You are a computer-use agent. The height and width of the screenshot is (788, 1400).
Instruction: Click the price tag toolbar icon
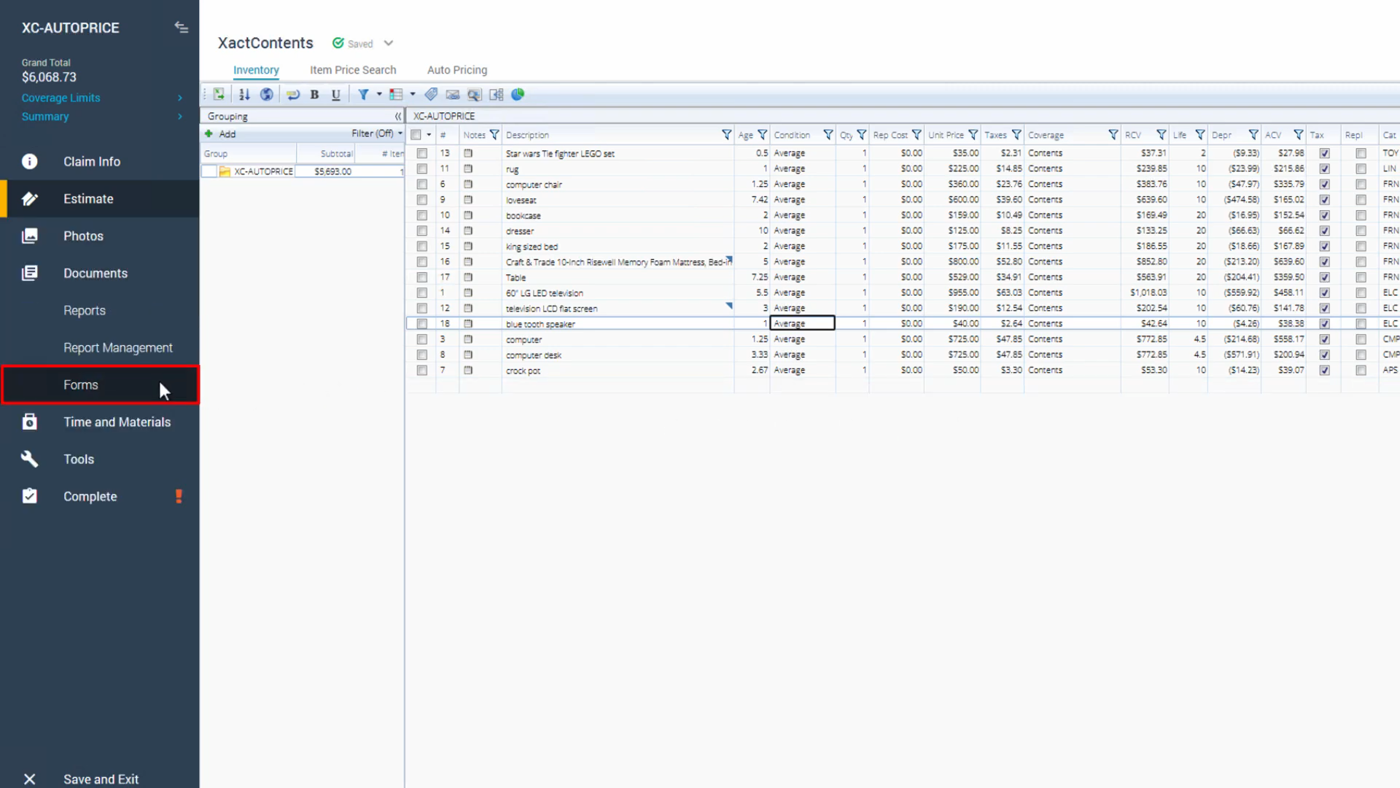(x=431, y=94)
